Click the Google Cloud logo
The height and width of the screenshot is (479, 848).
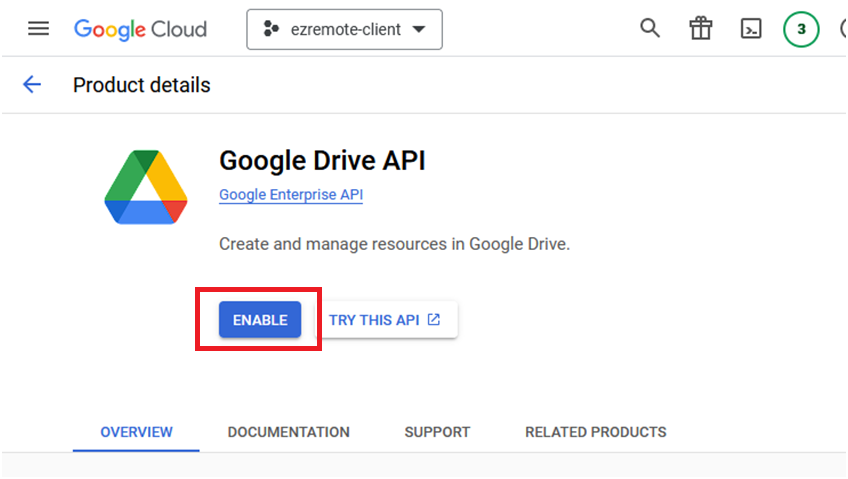click(x=140, y=29)
